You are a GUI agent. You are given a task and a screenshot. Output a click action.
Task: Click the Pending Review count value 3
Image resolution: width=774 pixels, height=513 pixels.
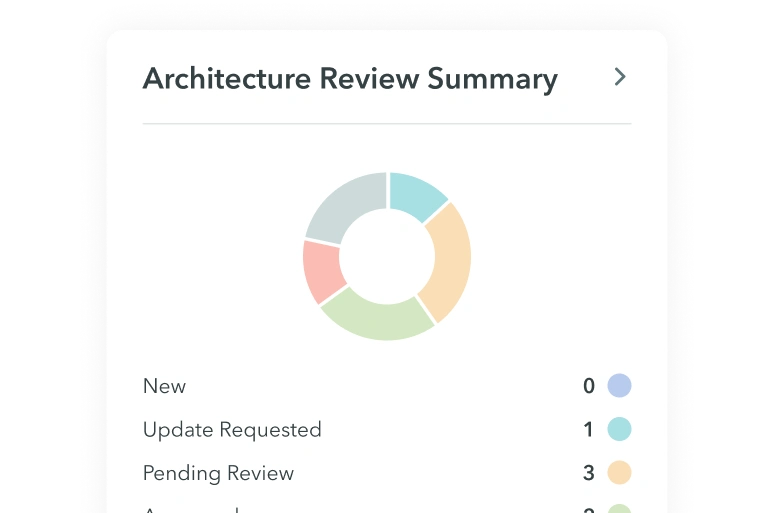(589, 473)
